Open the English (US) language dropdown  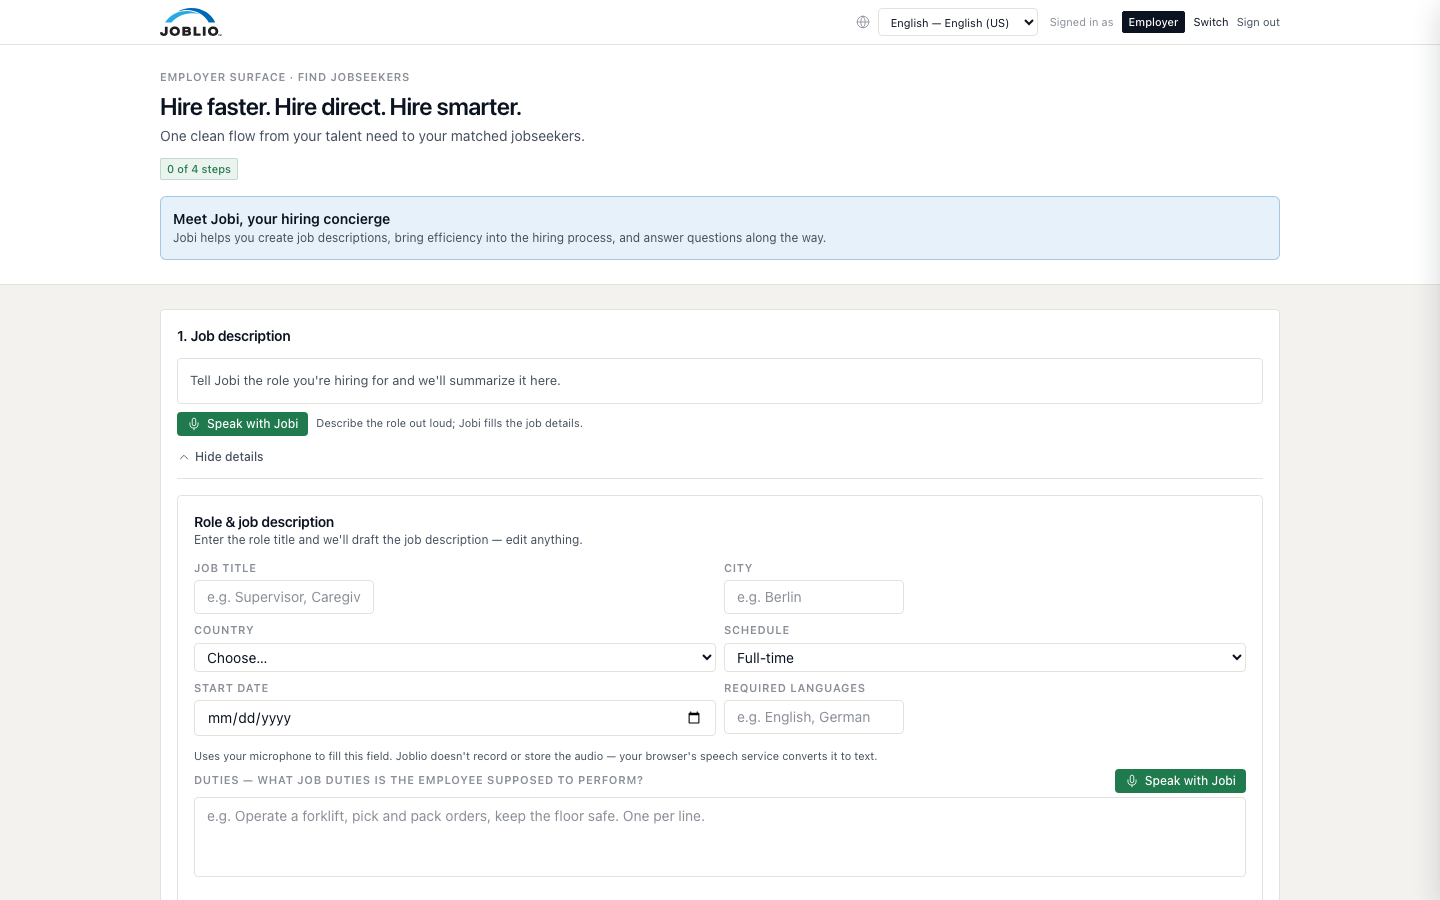point(958,22)
